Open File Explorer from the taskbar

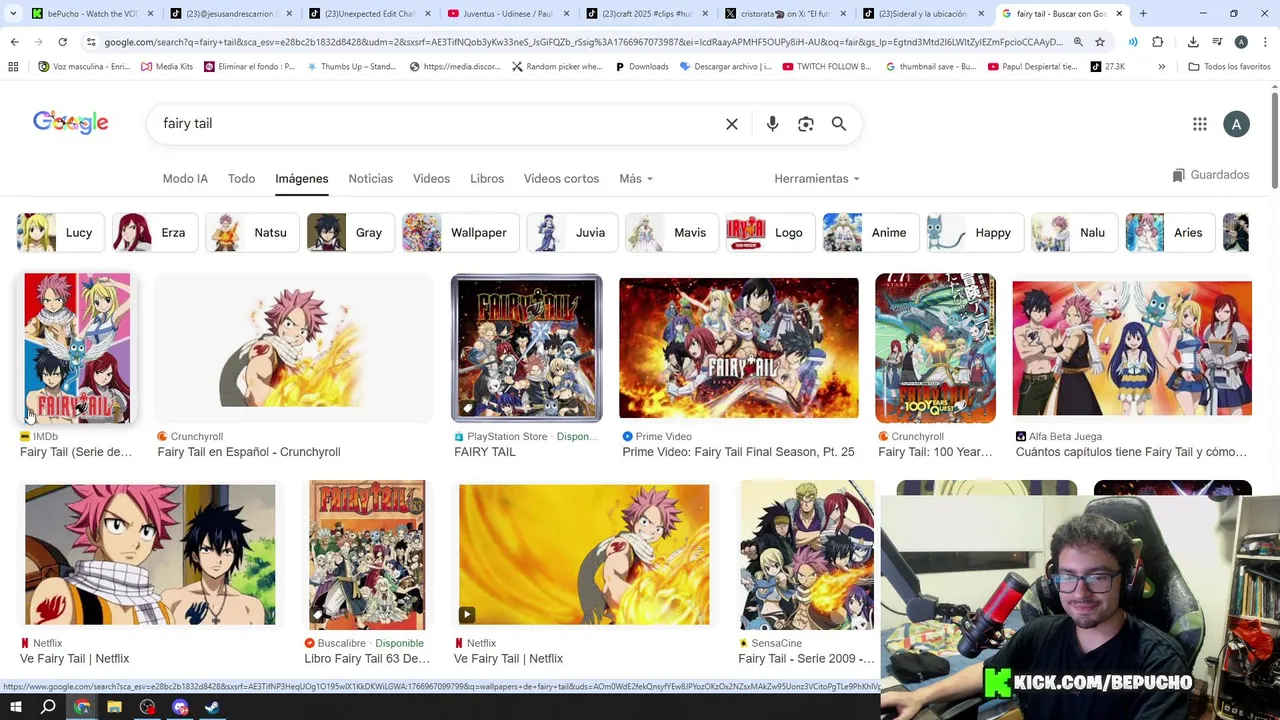point(114,707)
